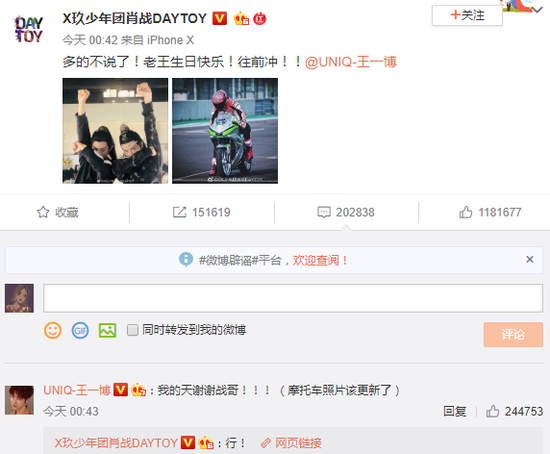The image size is (550, 454).
Task: Follow the account with +关注 button
Action: [467, 15]
